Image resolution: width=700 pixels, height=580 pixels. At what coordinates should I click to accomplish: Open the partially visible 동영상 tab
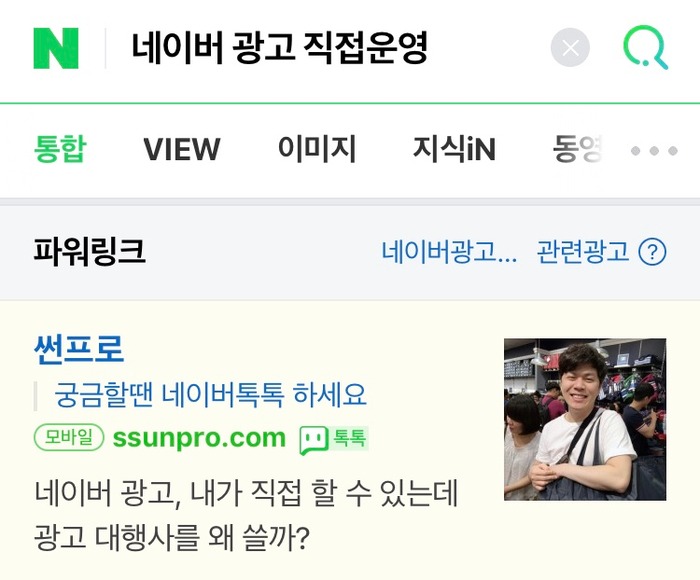(577, 149)
